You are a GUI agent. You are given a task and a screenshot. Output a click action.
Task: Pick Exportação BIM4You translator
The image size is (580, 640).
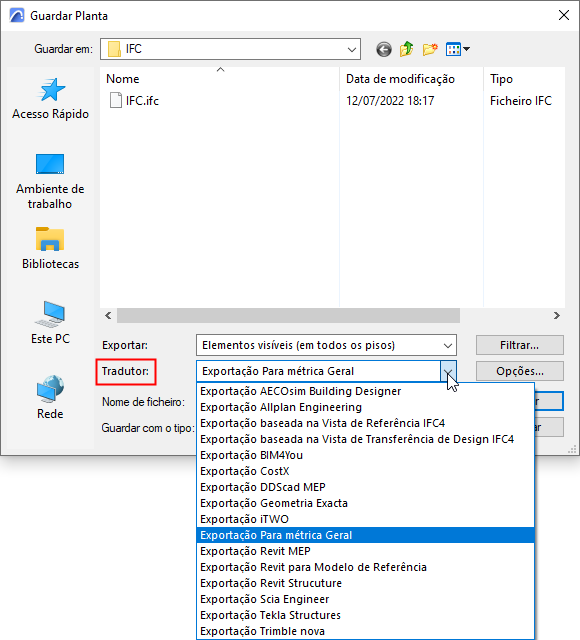(365, 455)
